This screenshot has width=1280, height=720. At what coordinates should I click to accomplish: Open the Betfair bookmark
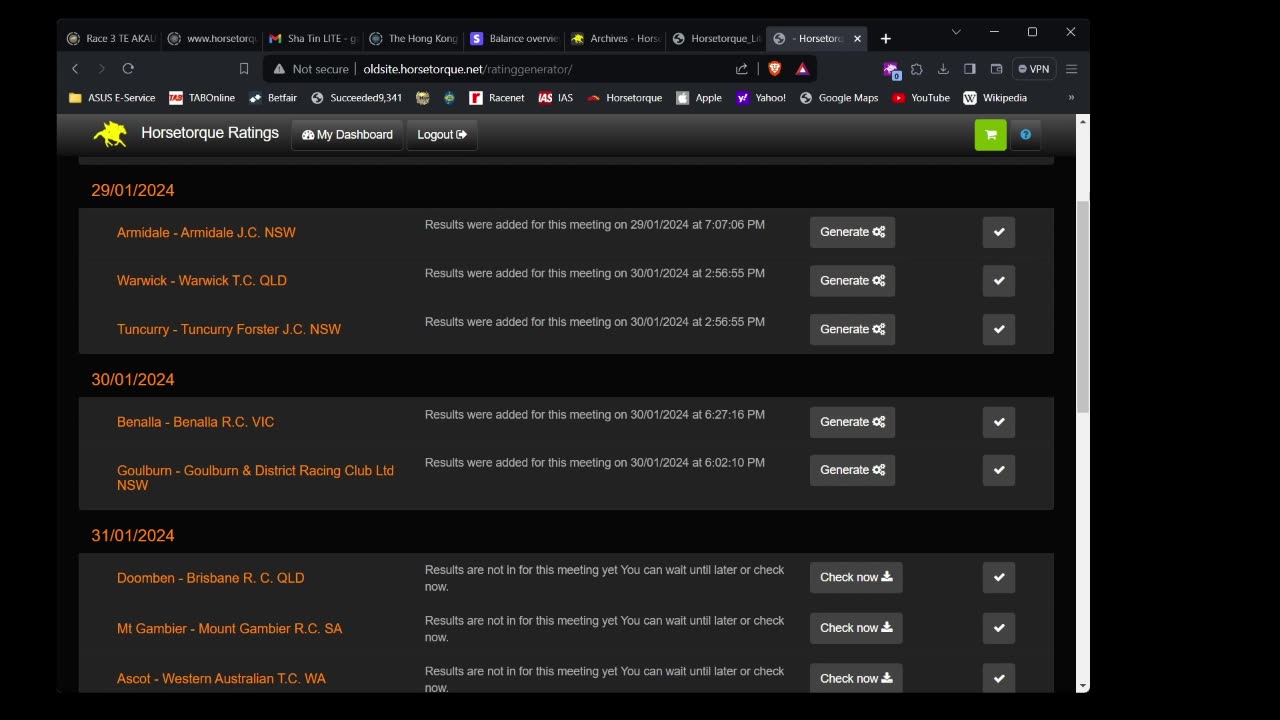(x=273, y=98)
